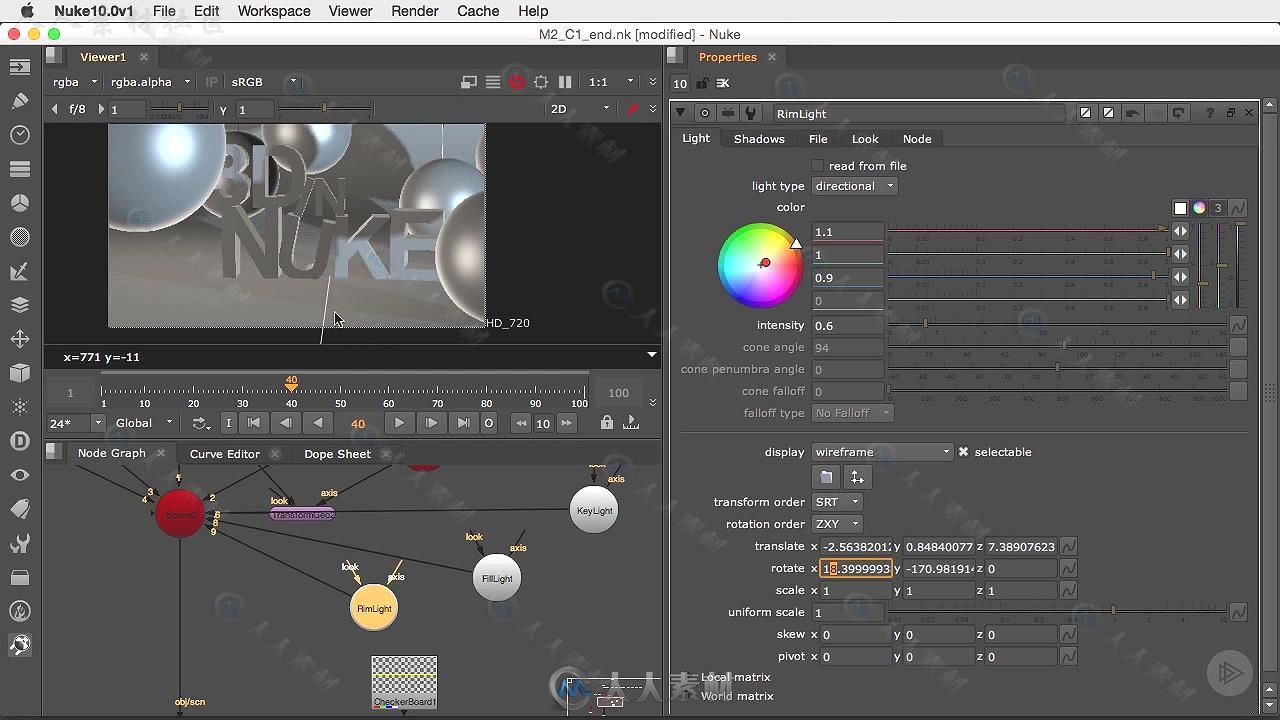The width and height of the screenshot is (1280, 720).
Task: Open the rgba.alpha channel dropdown
Action: coord(150,82)
